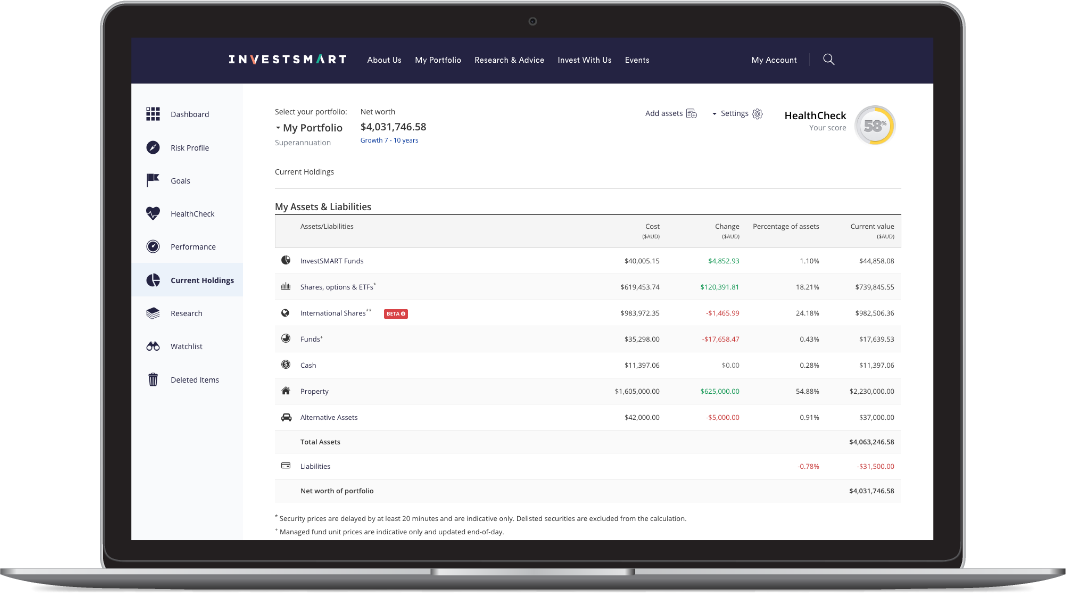This screenshot has height=593, width=1066.
Task: Click the Alternative Assets car icon
Action: [x=286, y=417]
